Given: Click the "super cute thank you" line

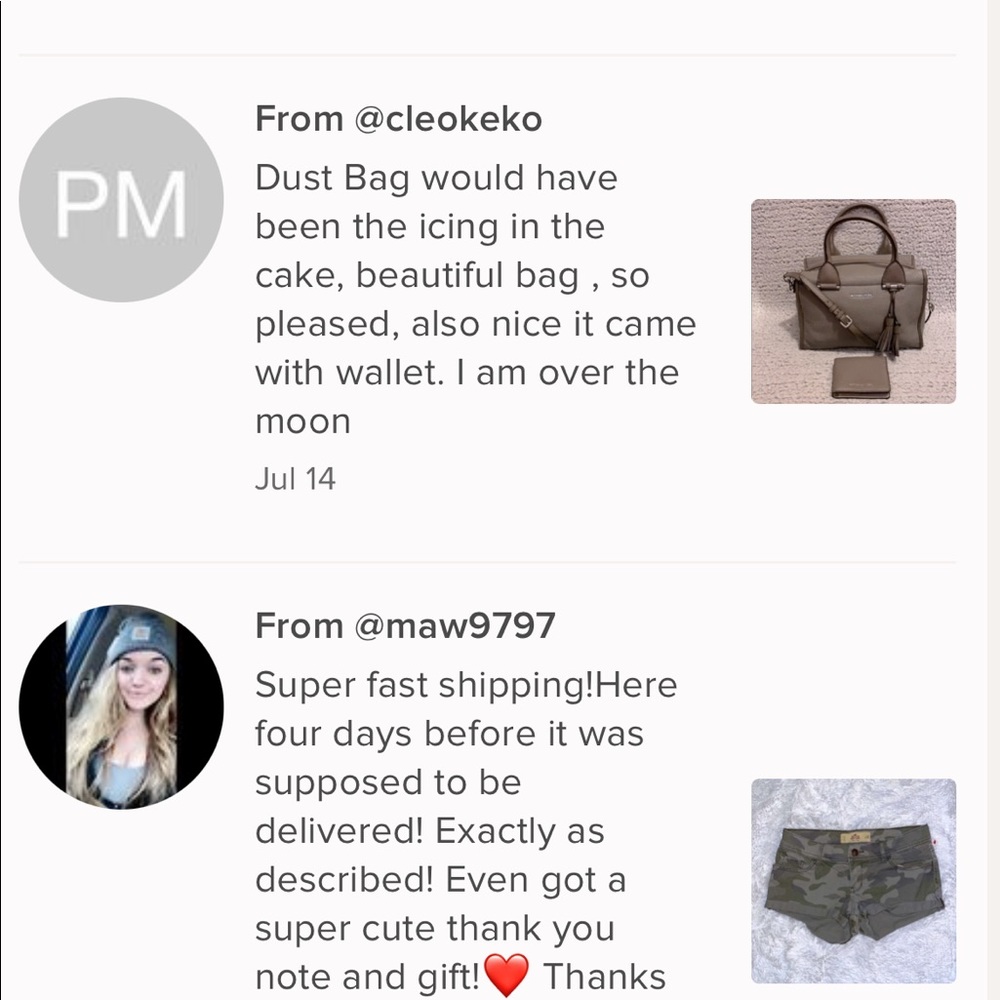Looking at the screenshot, I should [434, 929].
